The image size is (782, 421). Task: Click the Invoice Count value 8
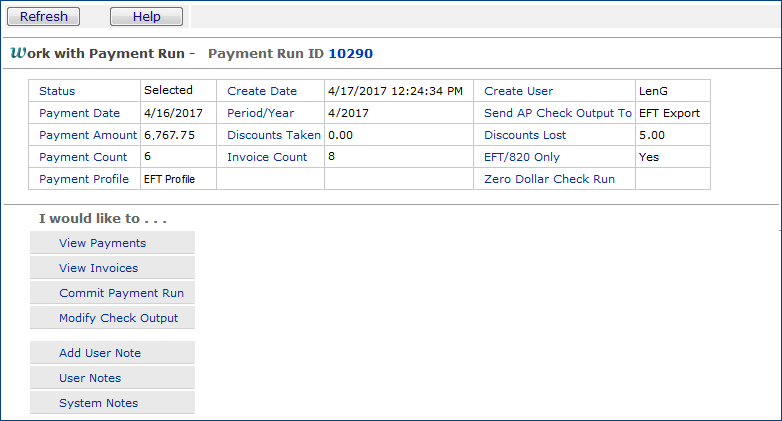331,157
